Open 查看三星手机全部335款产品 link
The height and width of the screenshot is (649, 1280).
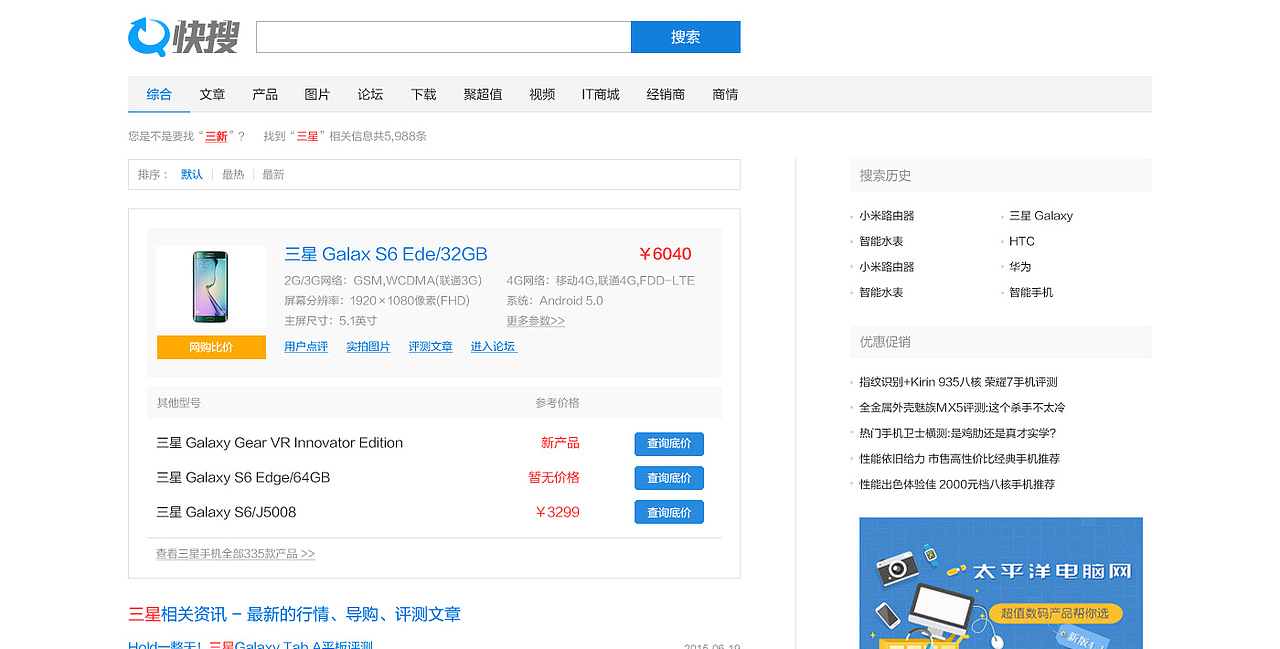[235, 554]
